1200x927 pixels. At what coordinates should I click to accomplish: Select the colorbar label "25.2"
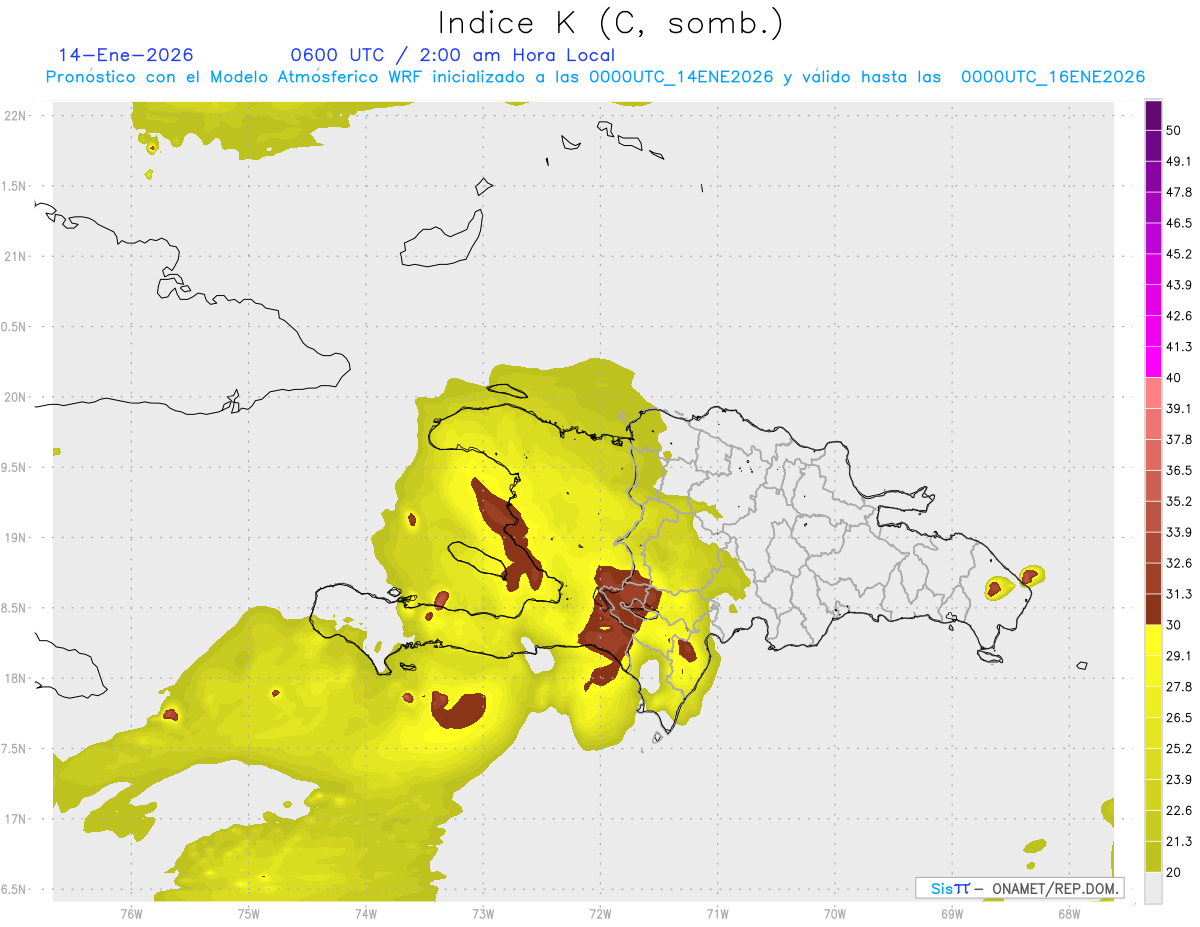1179,749
